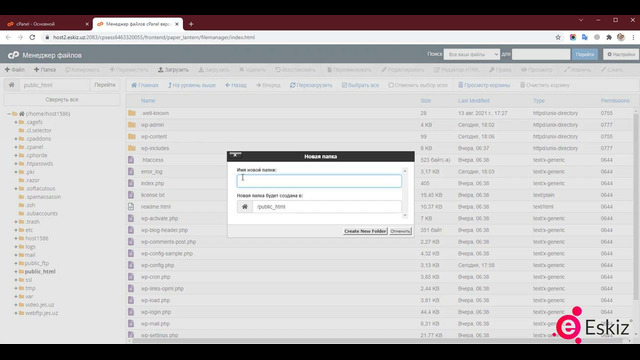Select the wp-login.php file row
The height and width of the screenshot is (360, 640).
380,312
